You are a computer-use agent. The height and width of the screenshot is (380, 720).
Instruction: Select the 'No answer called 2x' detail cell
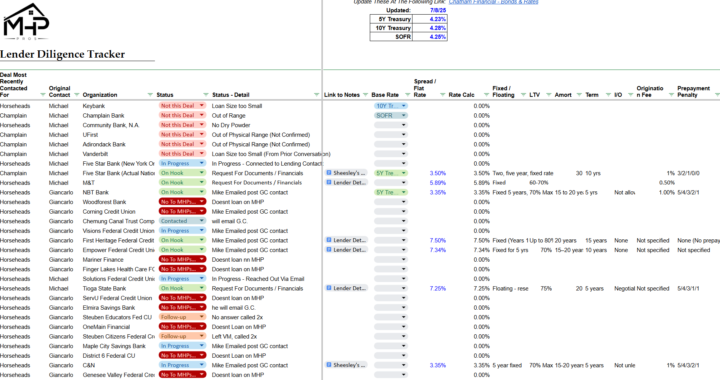tap(237, 317)
